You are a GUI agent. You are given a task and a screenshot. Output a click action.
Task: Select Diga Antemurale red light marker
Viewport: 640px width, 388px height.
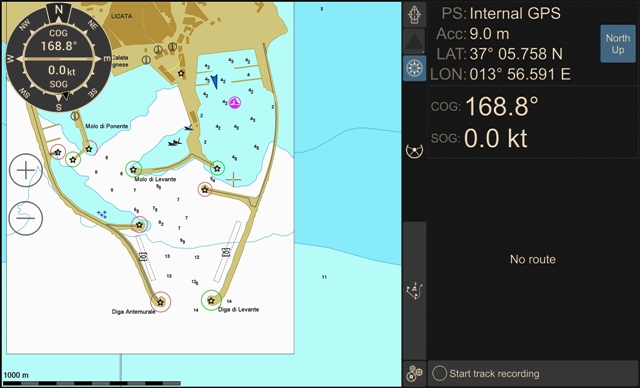click(160, 302)
